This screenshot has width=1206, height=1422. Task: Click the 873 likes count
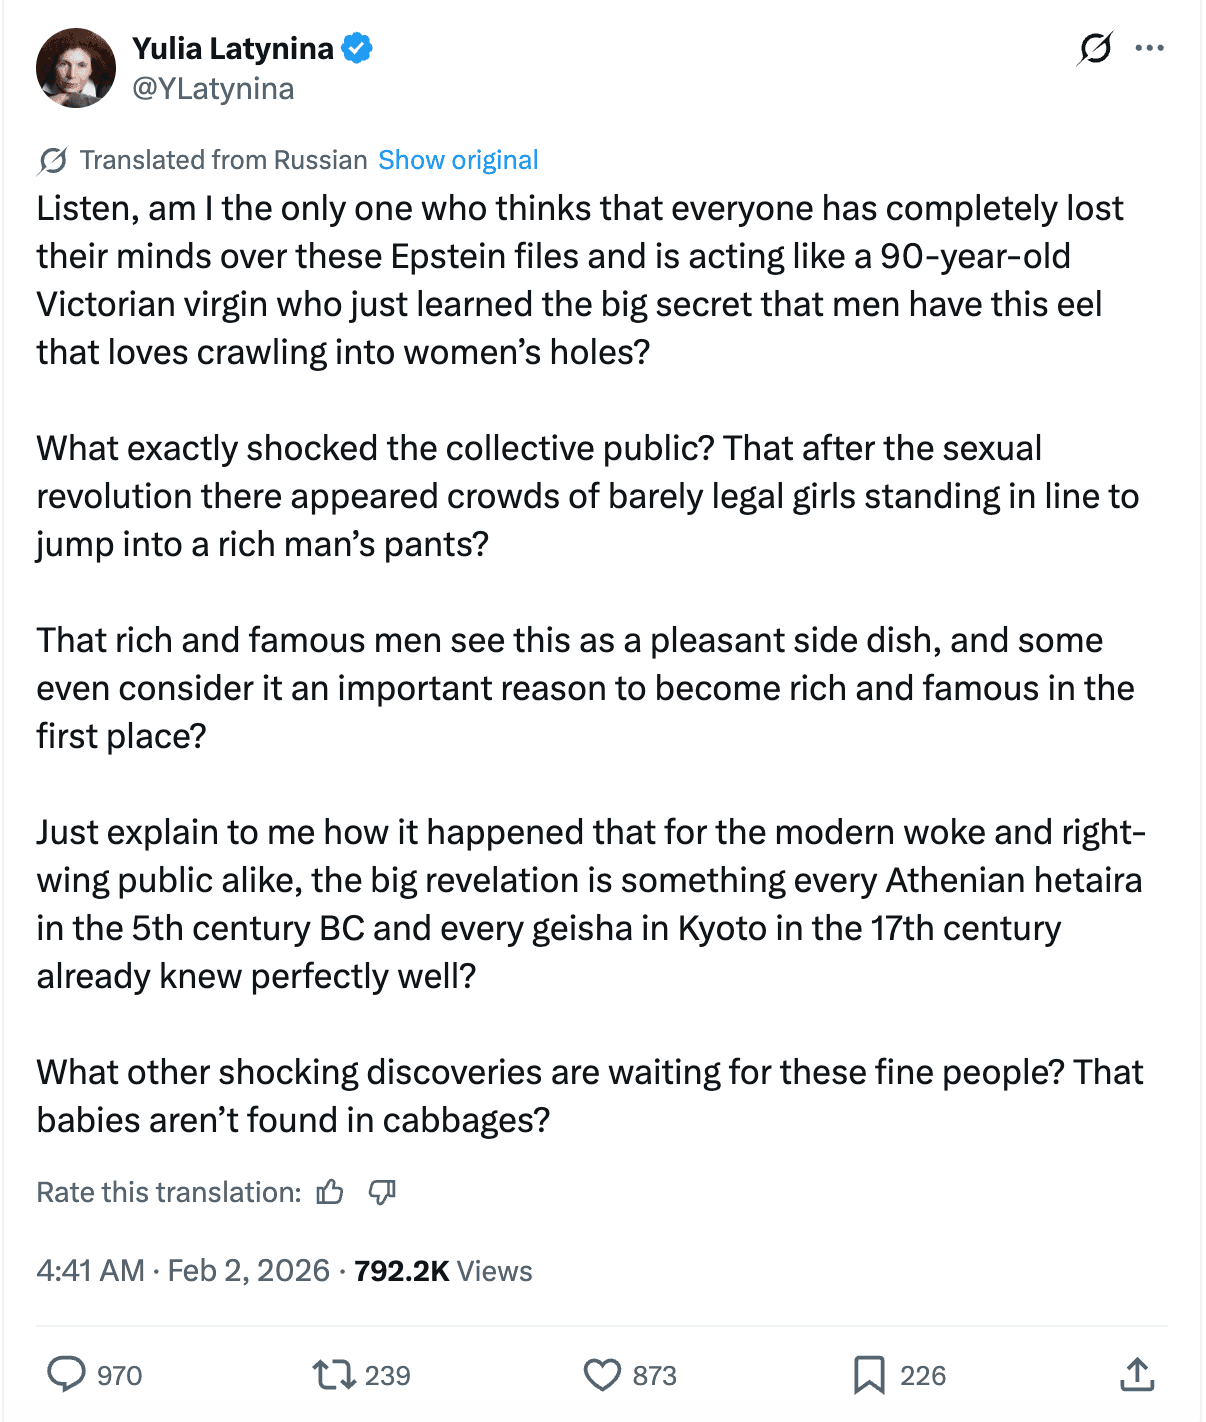[655, 1375]
